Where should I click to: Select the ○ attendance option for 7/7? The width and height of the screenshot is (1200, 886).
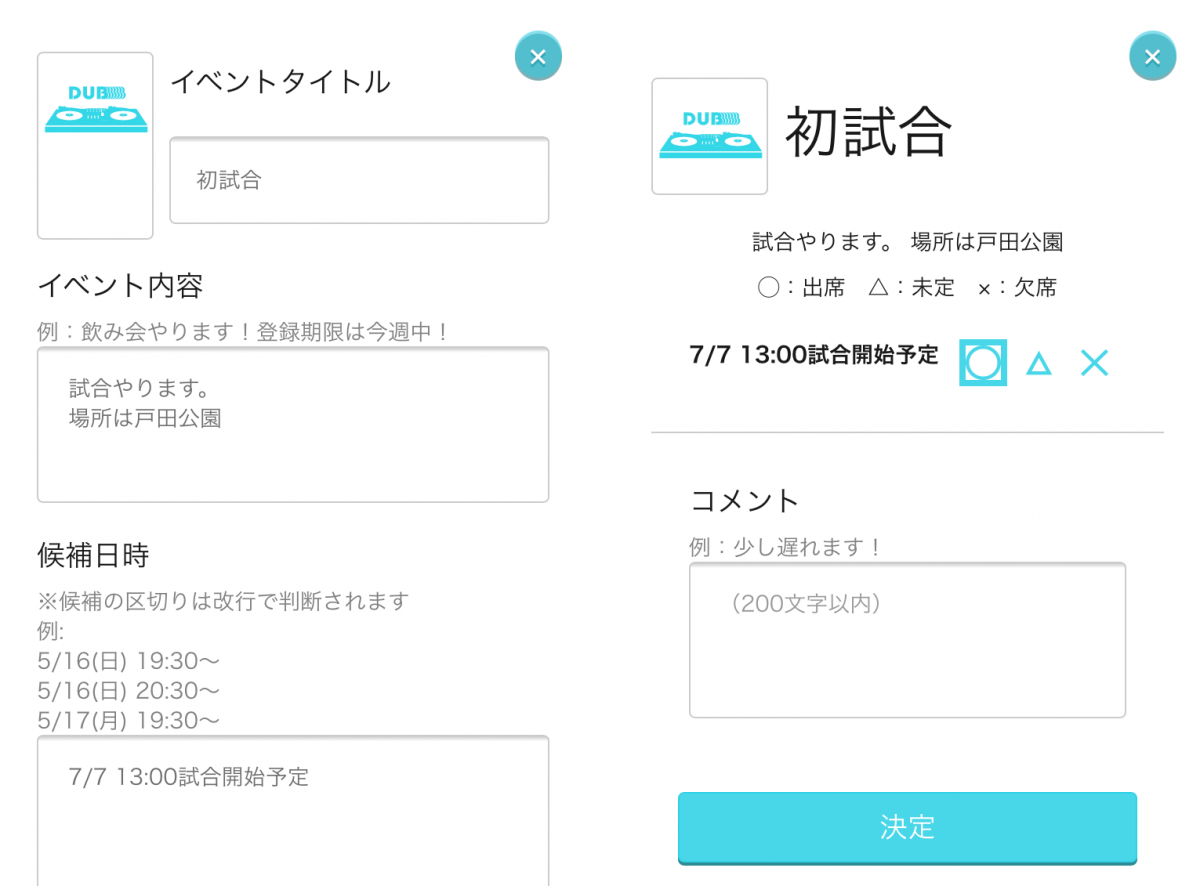[983, 362]
